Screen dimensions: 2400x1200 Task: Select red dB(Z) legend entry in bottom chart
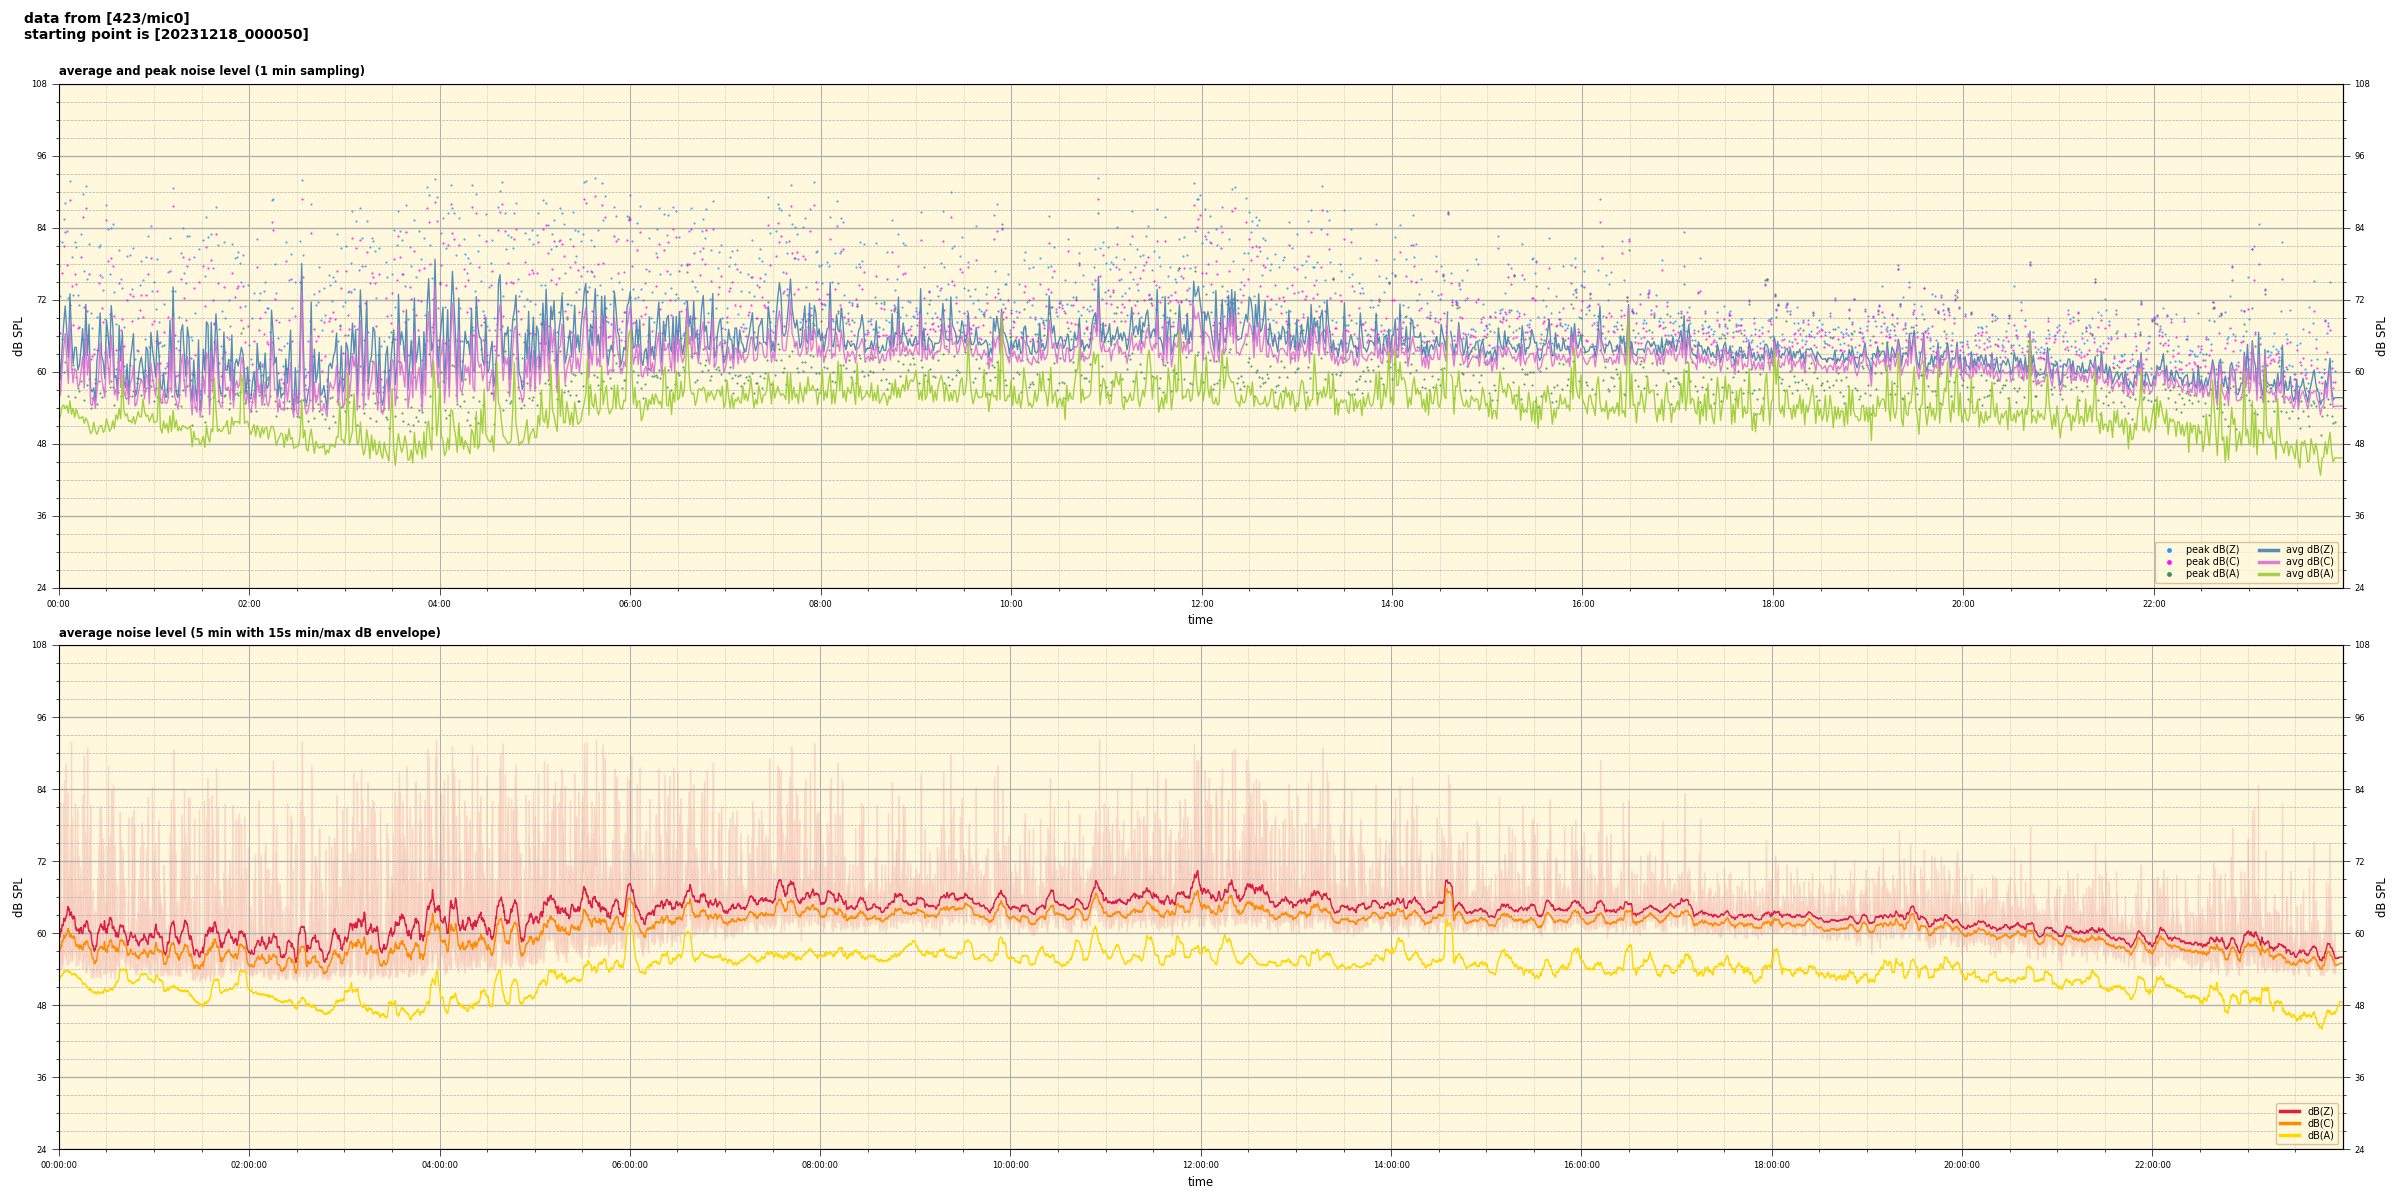pyautogui.click(x=2318, y=1111)
